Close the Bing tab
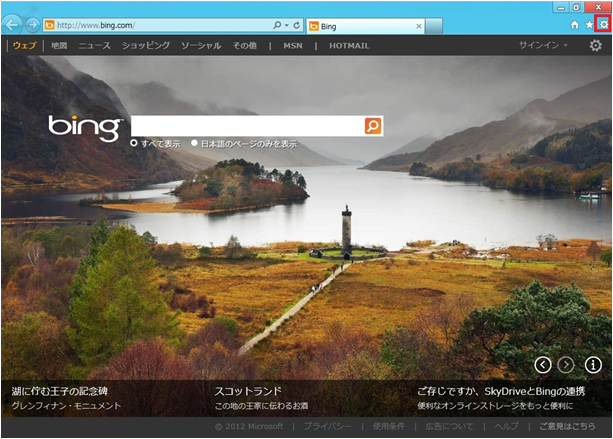The height and width of the screenshot is (439, 613). (x=419, y=26)
